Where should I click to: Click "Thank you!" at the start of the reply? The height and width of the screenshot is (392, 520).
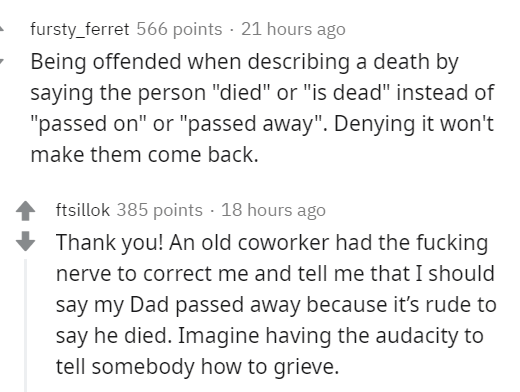coord(109,242)
